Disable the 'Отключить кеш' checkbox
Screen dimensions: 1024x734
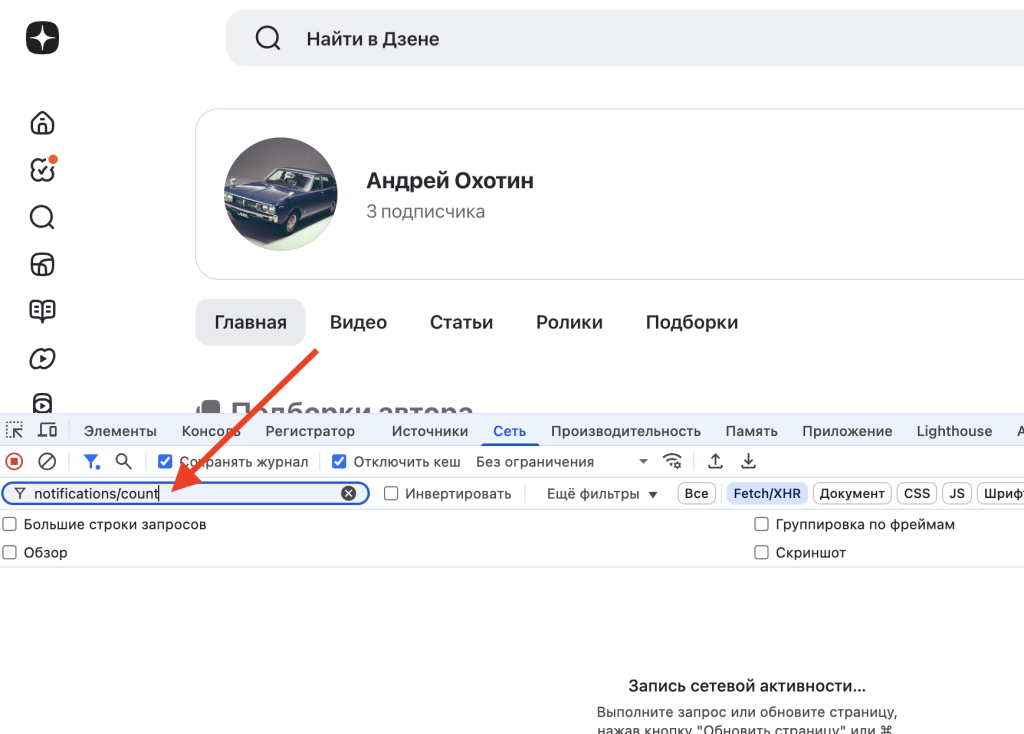(x=339, y=462)
